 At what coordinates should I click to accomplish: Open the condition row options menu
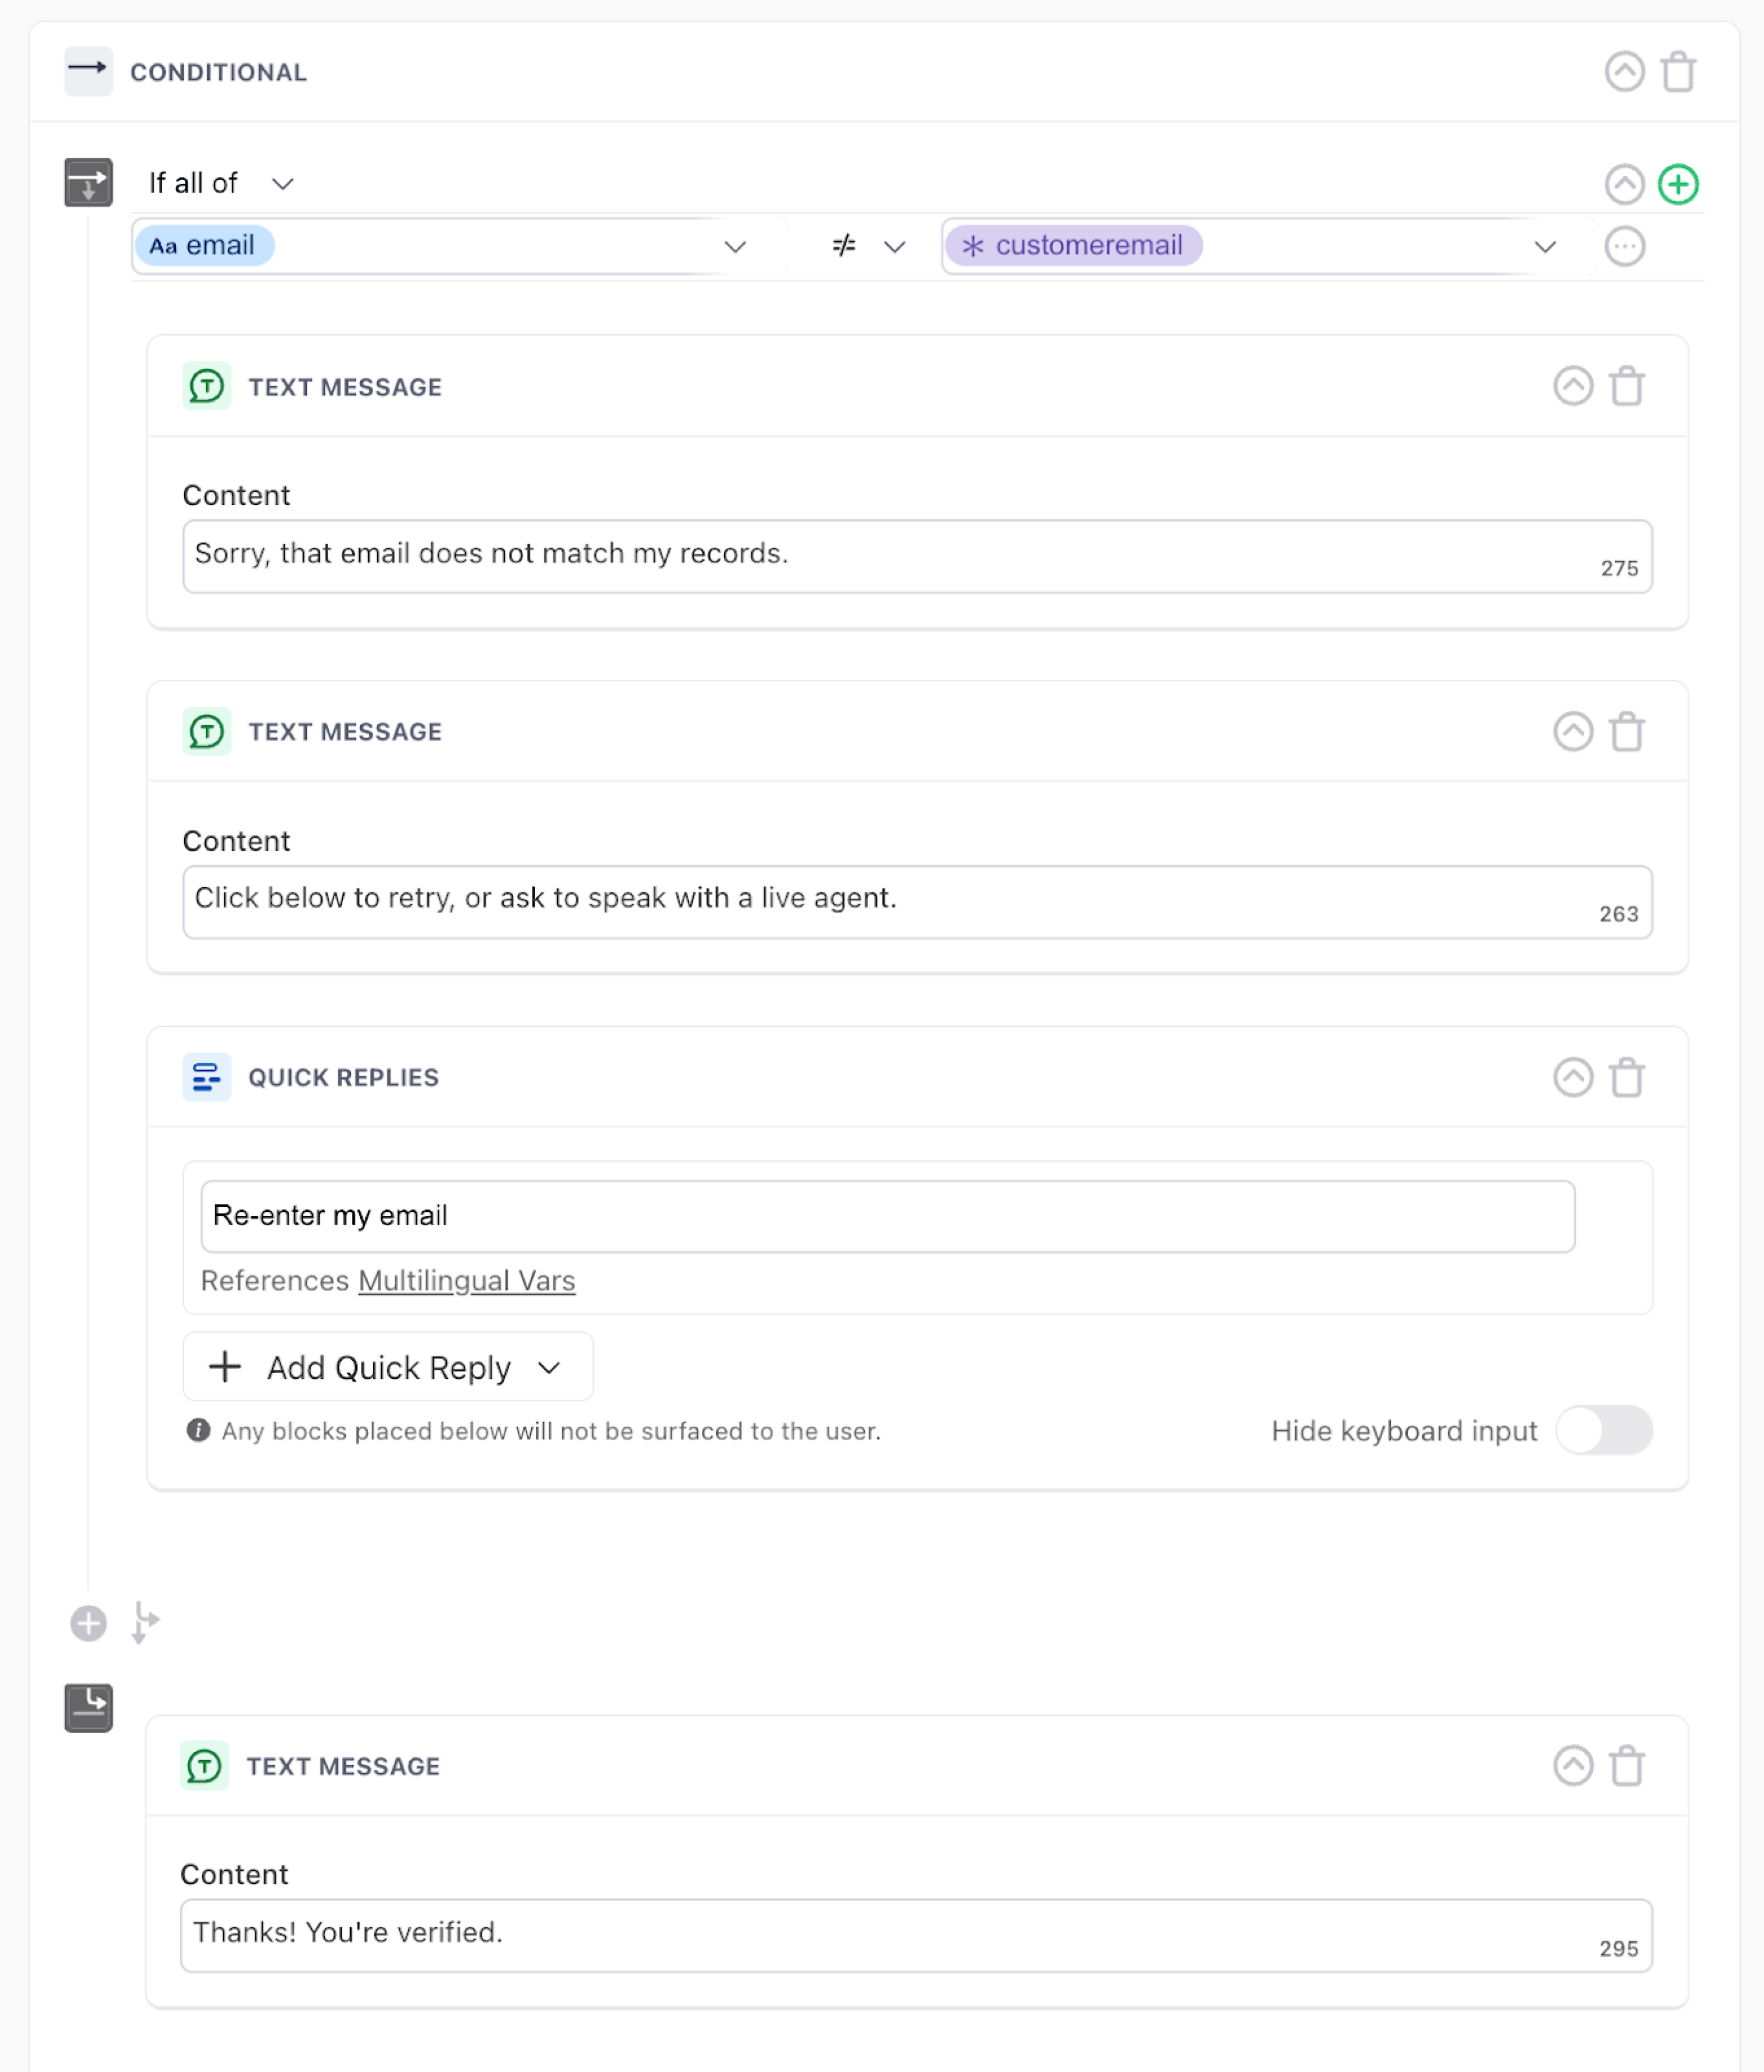(x=1624, y=246)
